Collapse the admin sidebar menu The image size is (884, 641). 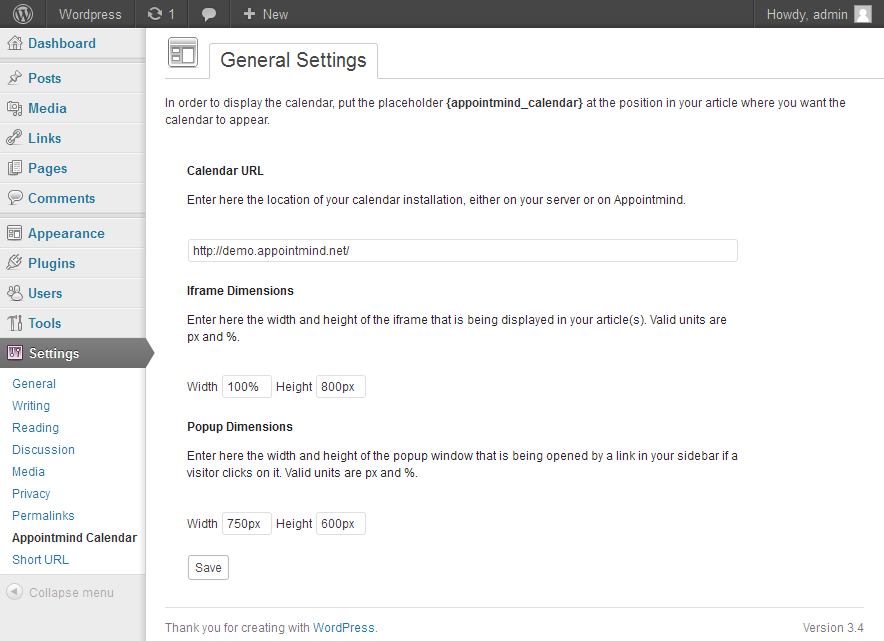click(x=61, y=592)
